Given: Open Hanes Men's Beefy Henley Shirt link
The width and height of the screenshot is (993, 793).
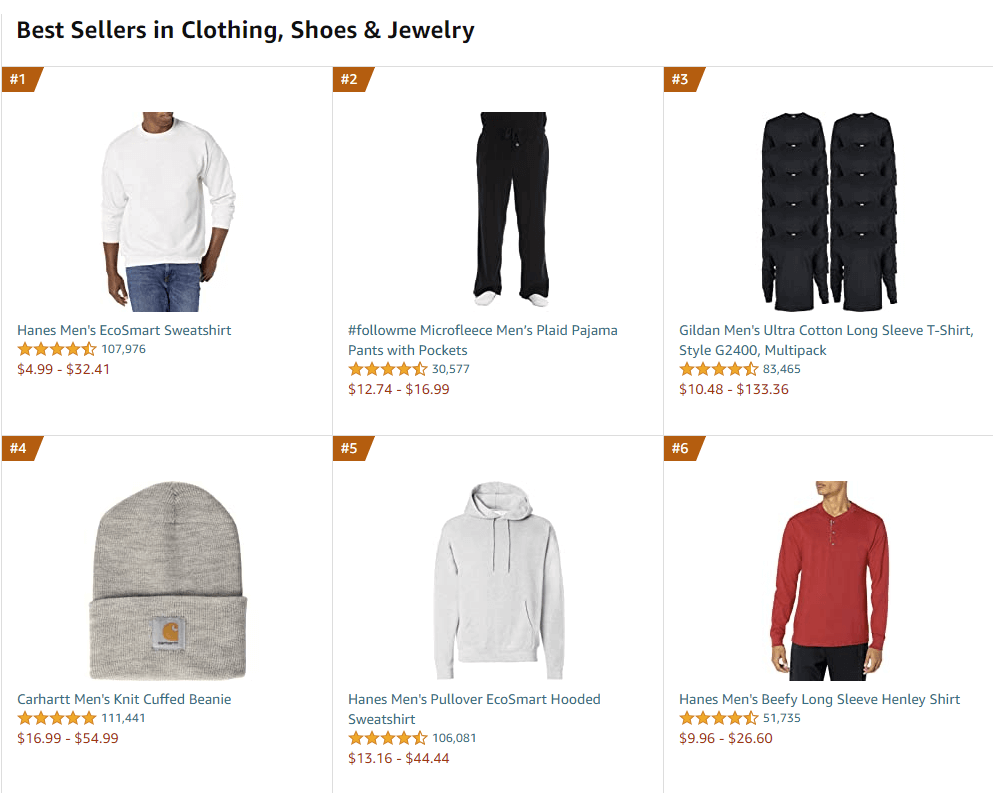Looking at the screenshot, I should coord(819,699).
